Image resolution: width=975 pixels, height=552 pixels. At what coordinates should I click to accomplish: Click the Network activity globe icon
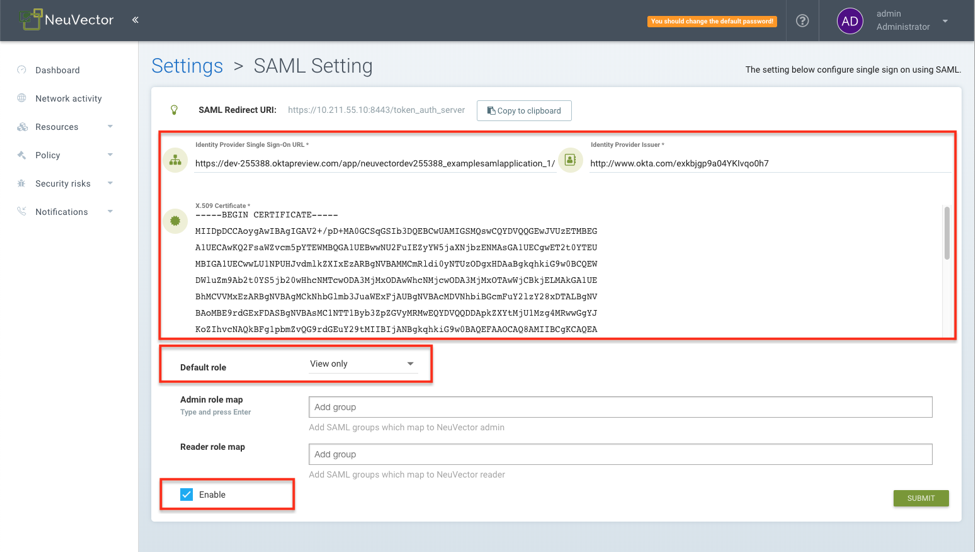click(x=22, y=98)
